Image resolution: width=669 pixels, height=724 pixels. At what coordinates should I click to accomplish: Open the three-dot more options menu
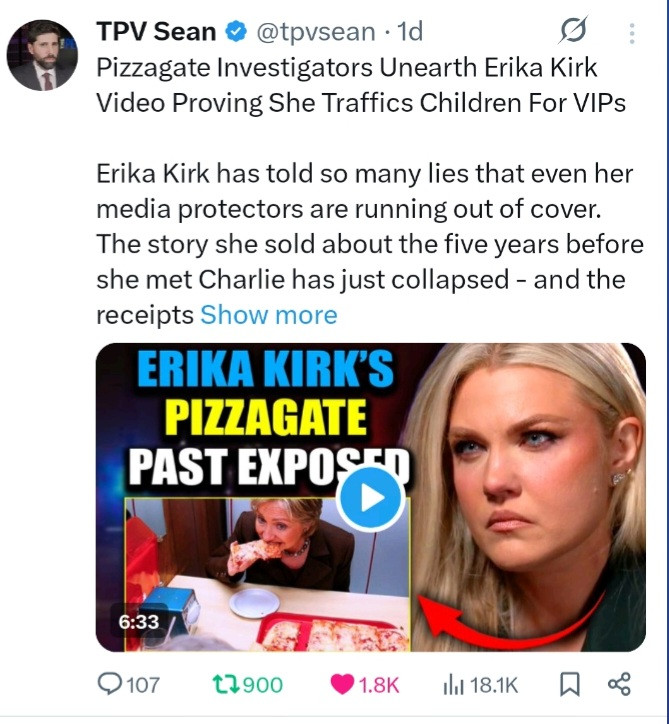[632, 33]
